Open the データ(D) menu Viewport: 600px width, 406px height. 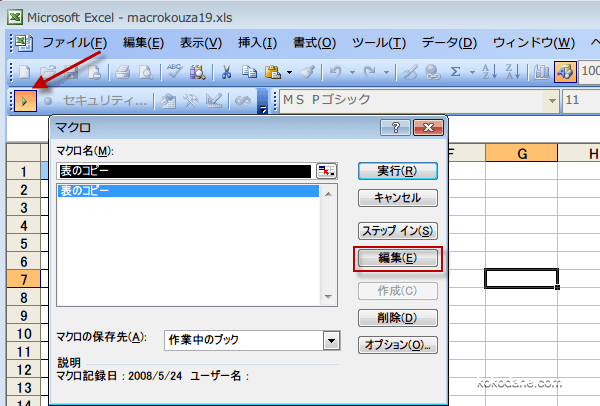click(x=449, y=42)
